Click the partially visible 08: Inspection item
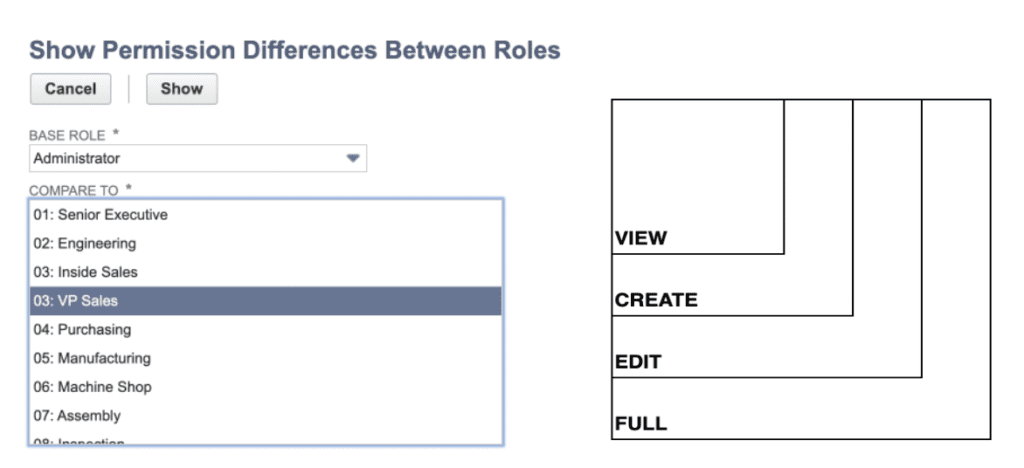The image size is (1024, 468). coord(78,441)
